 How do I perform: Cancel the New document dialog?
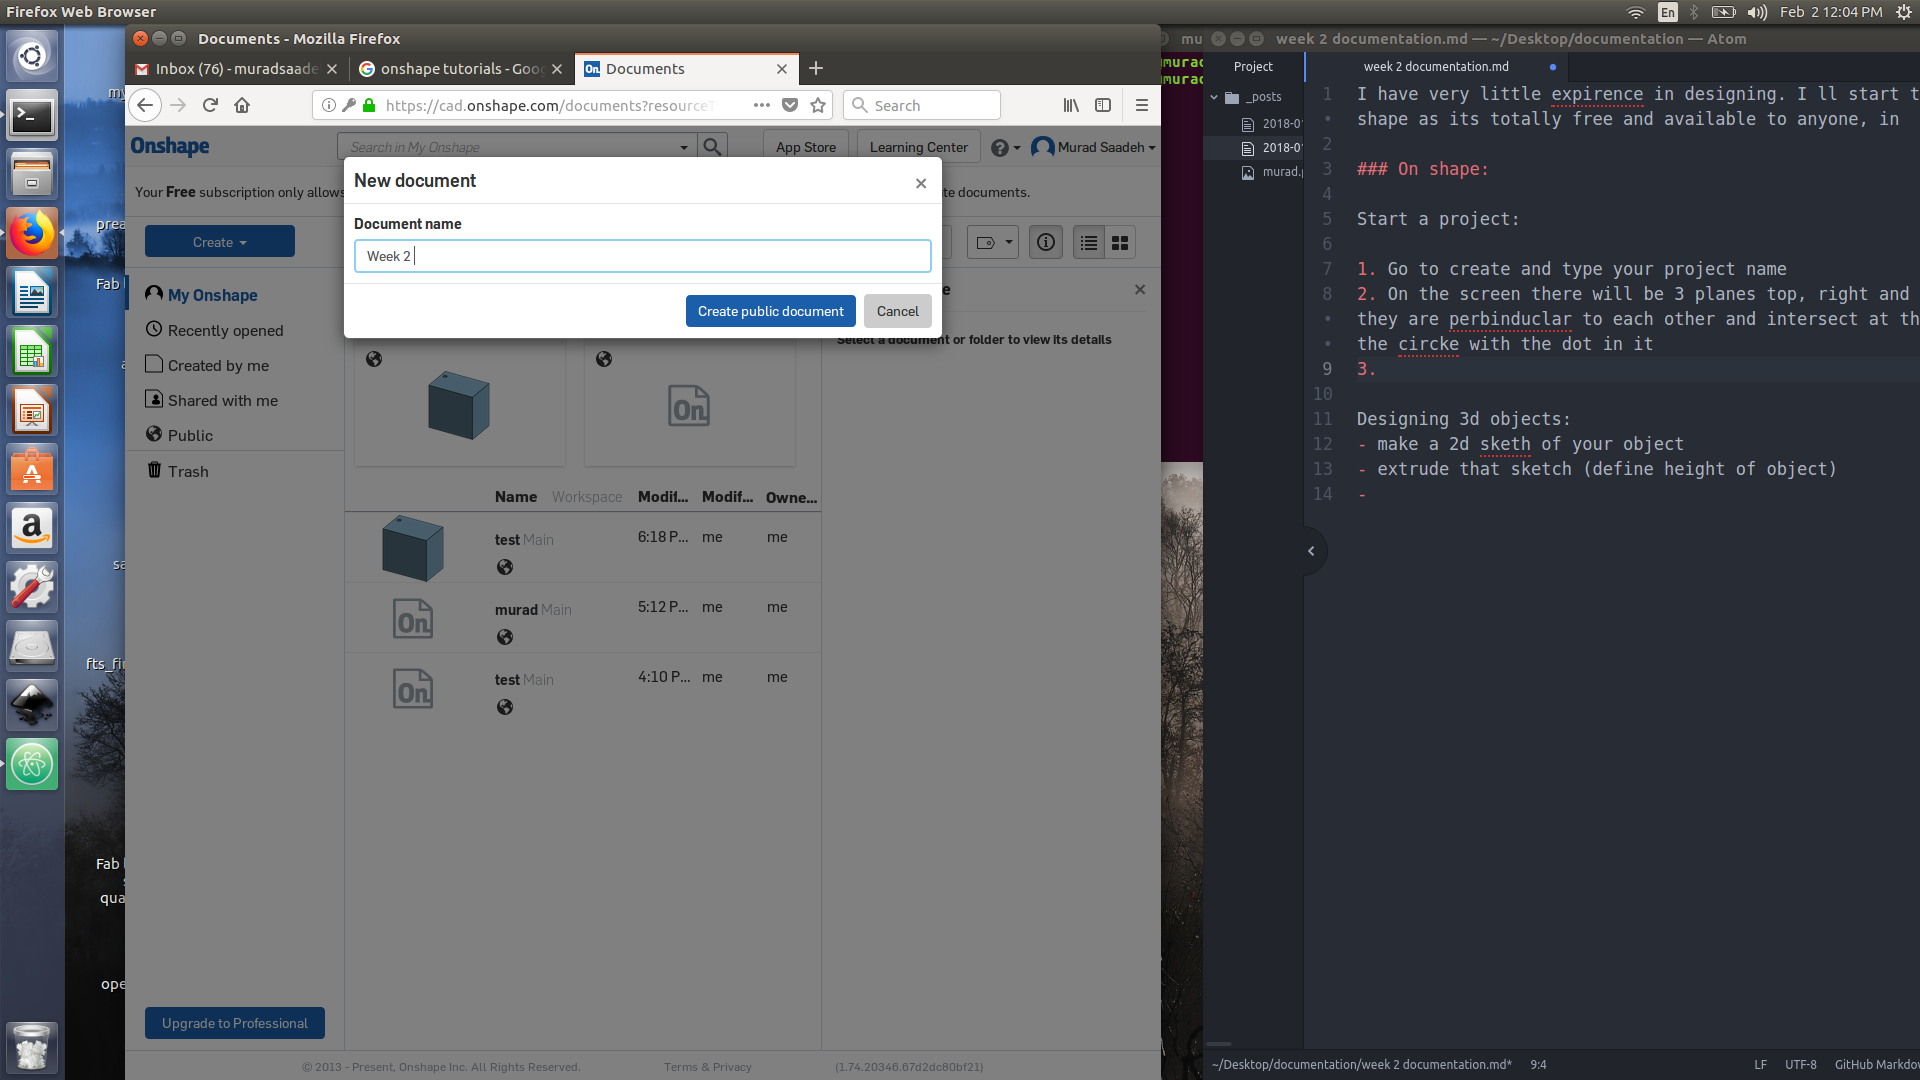pyautogui.click(x=897, y=311)
